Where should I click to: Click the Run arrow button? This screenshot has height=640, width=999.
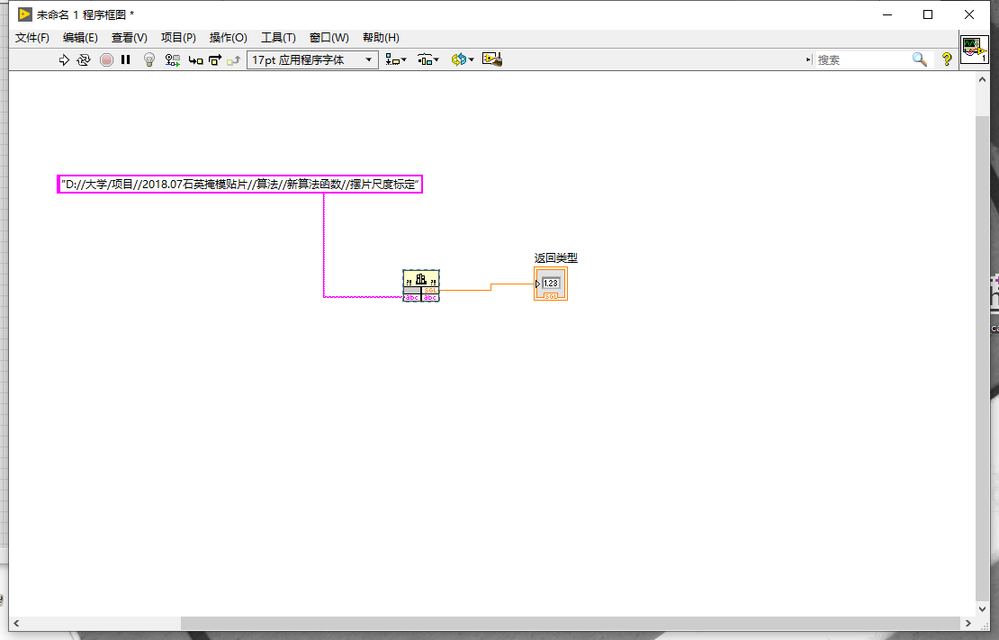[64, 60]
